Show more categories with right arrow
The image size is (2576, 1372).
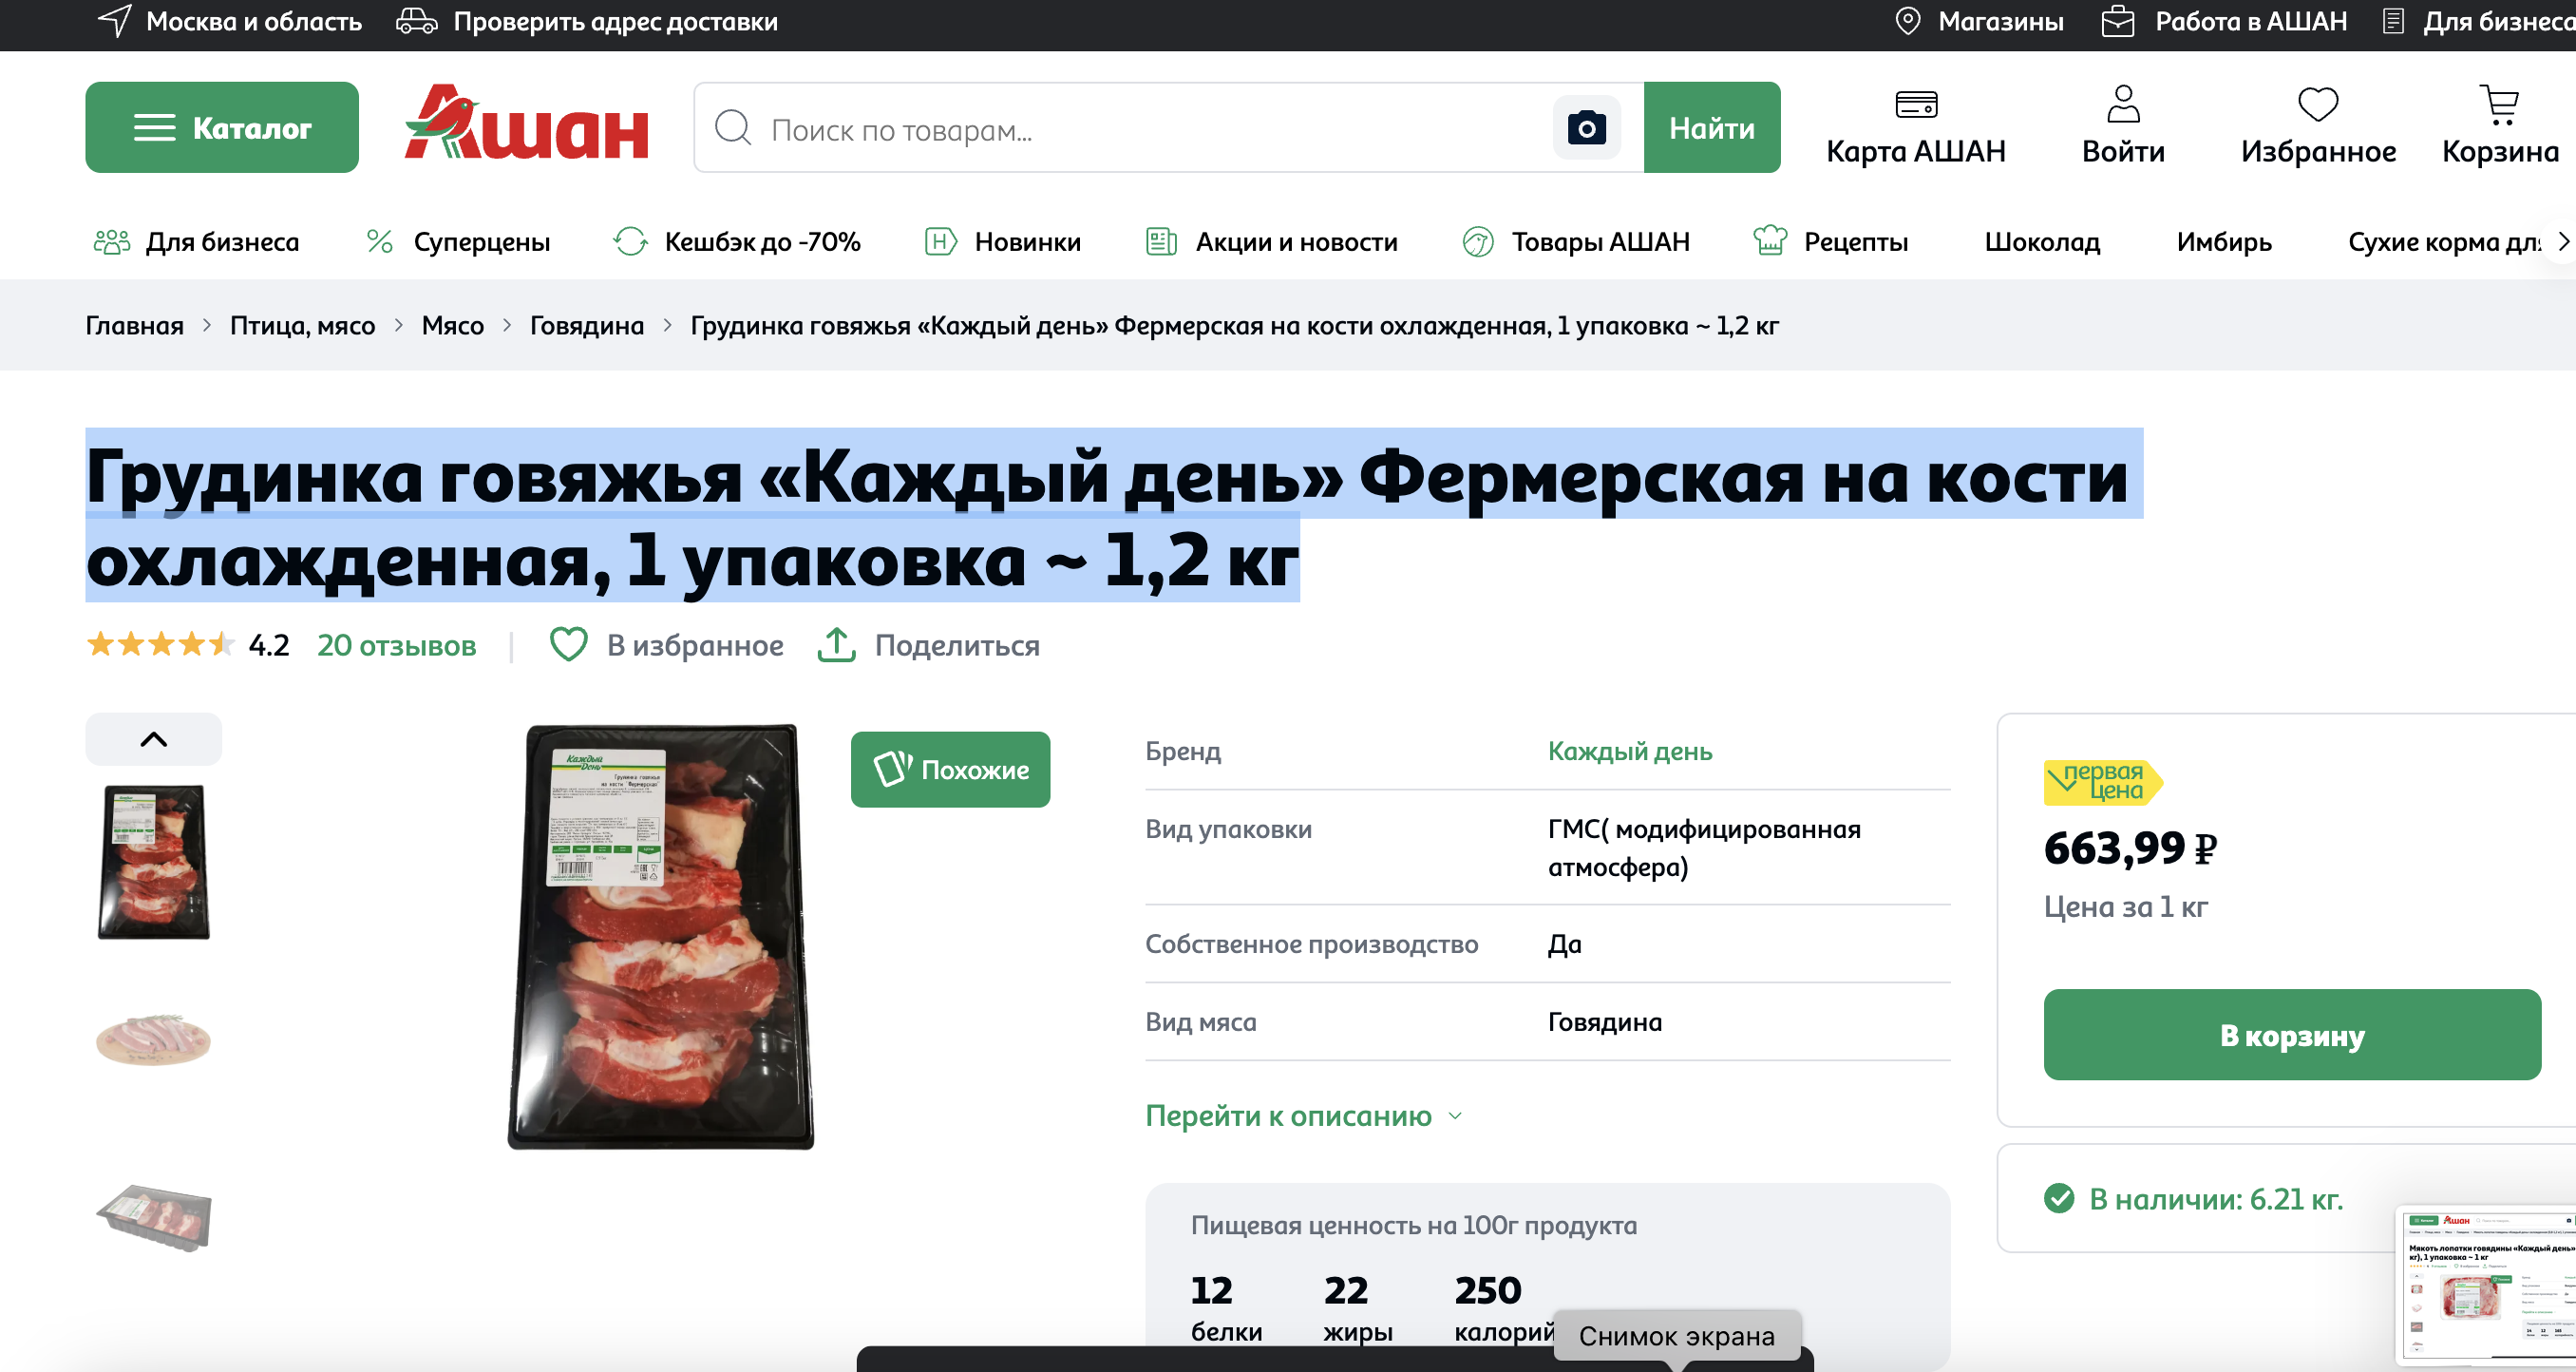(x=2562, y=242)
